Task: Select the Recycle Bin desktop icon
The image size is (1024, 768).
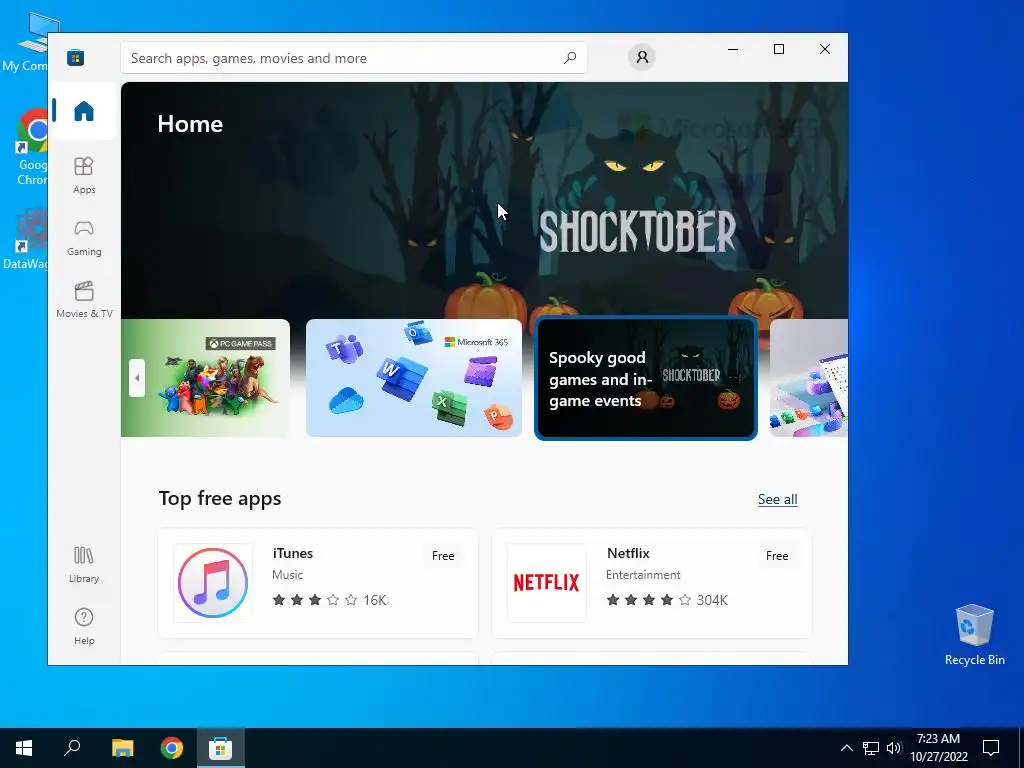Action: tap(974, 634)
